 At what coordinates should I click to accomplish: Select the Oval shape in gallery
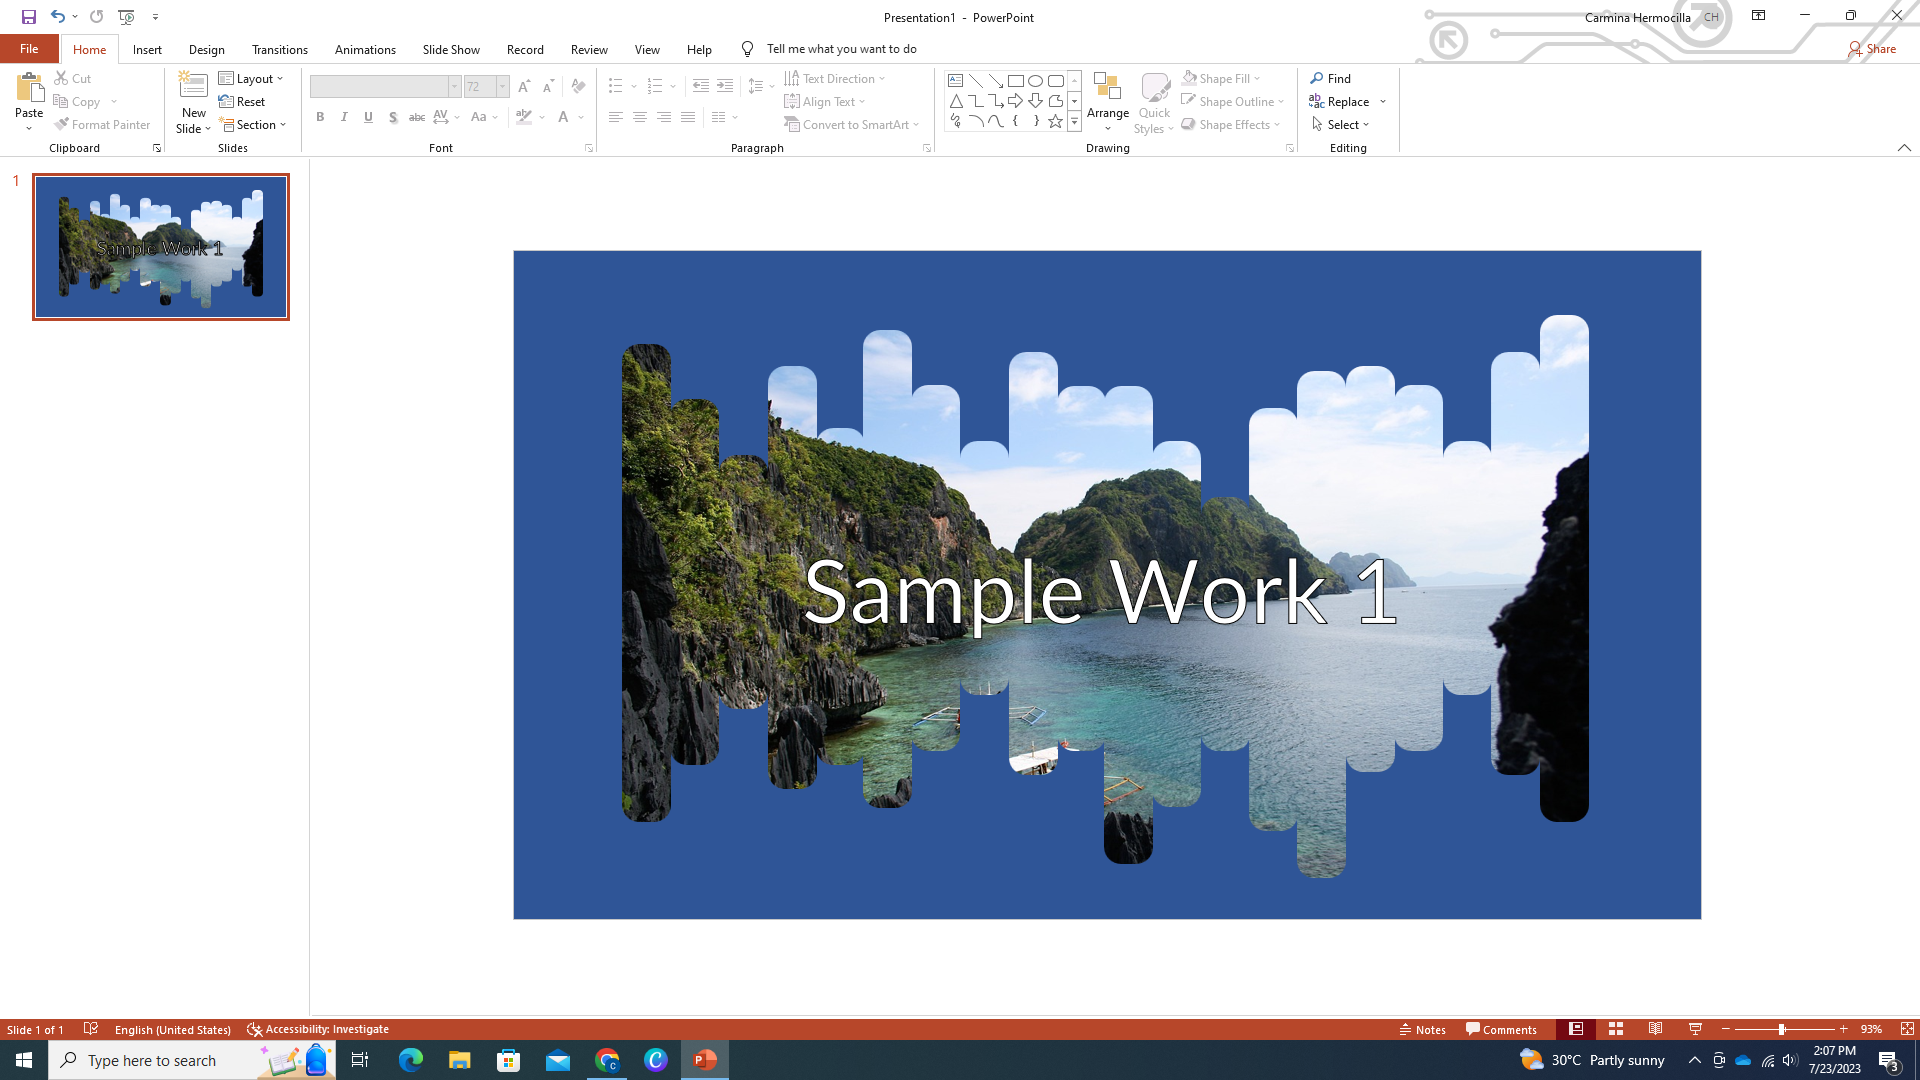(x=1036, y=81)
